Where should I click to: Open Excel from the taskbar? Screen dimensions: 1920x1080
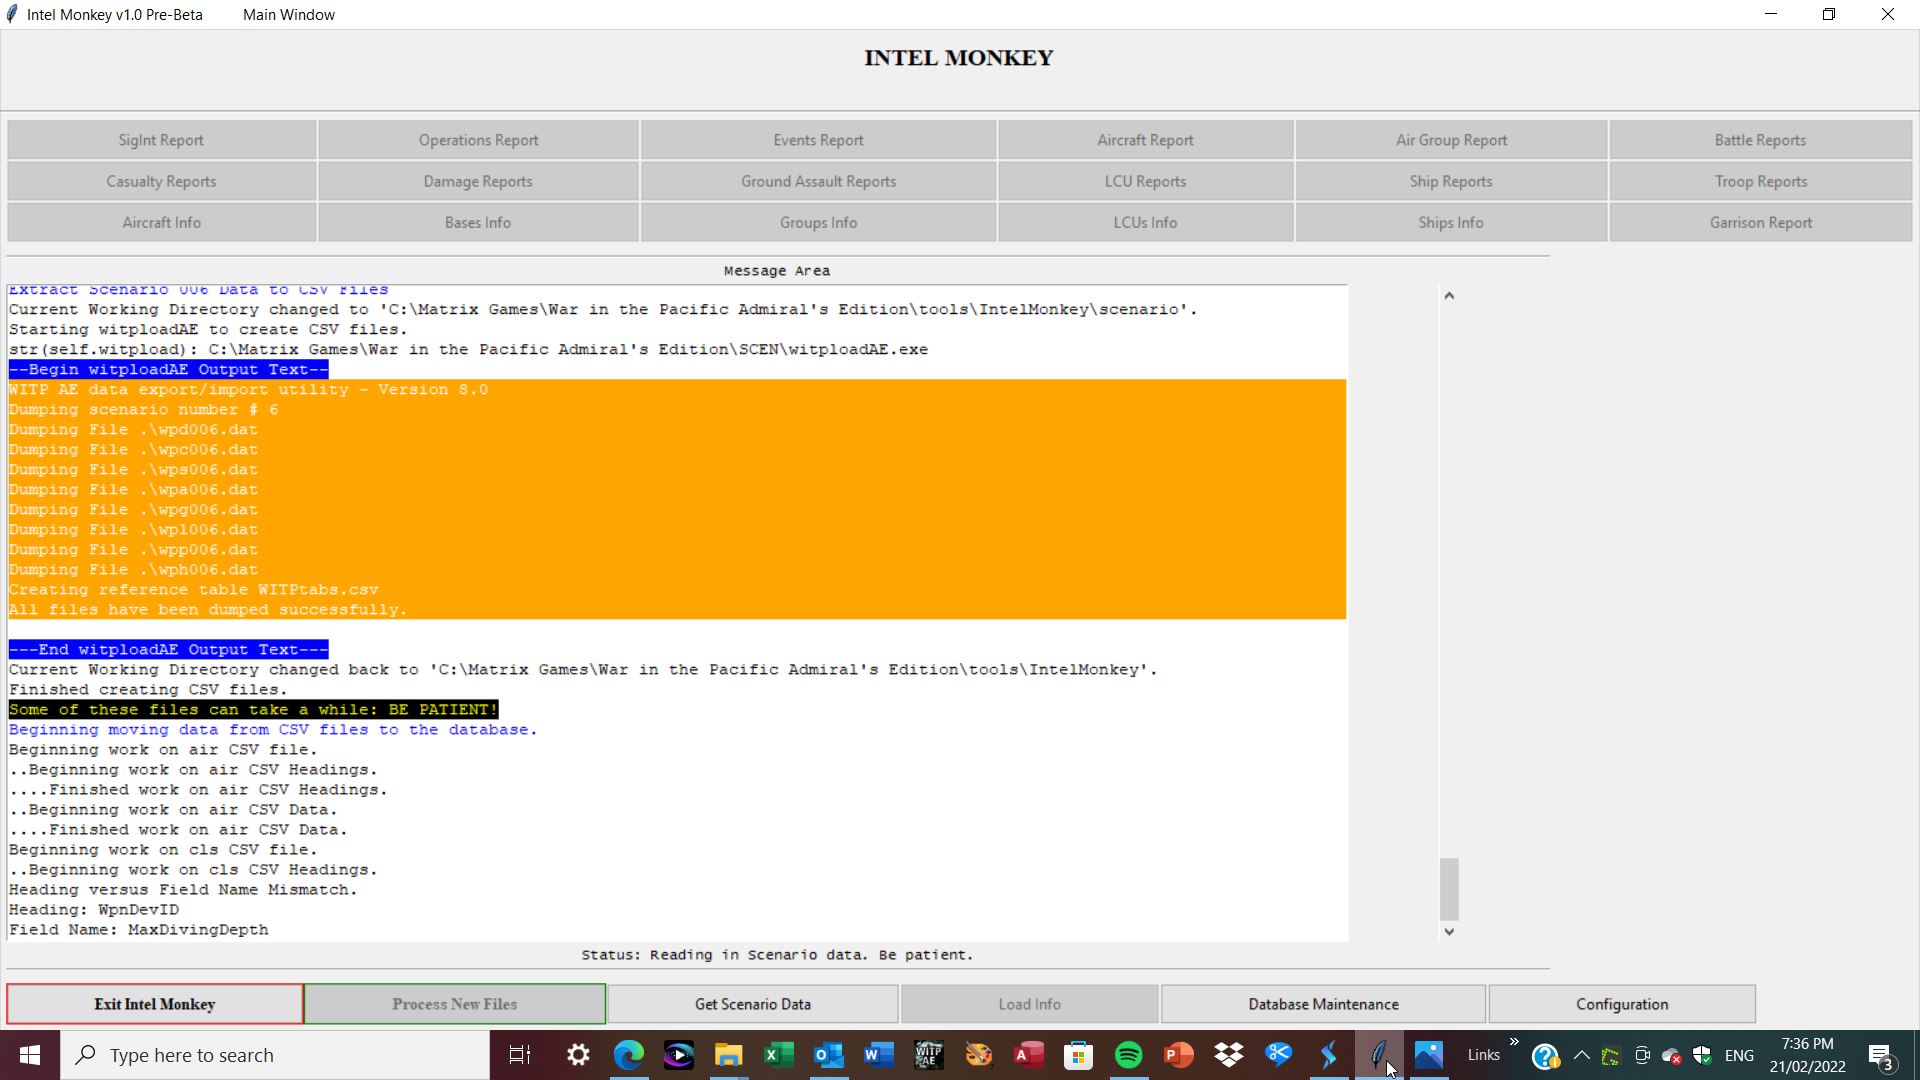pyautogui.click(x=778, y=1055)
